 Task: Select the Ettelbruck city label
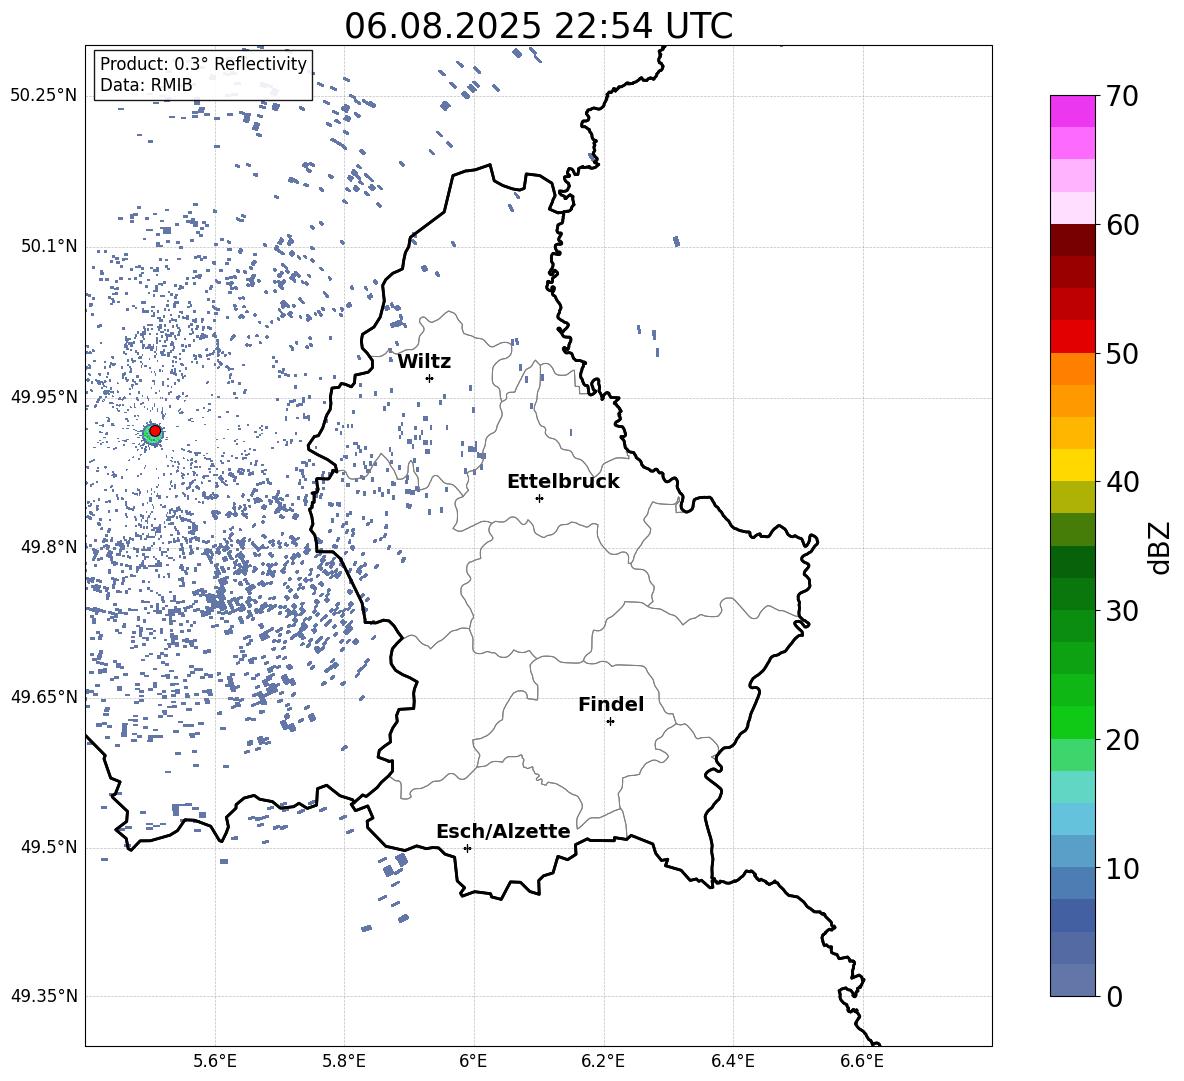point(563,482)
